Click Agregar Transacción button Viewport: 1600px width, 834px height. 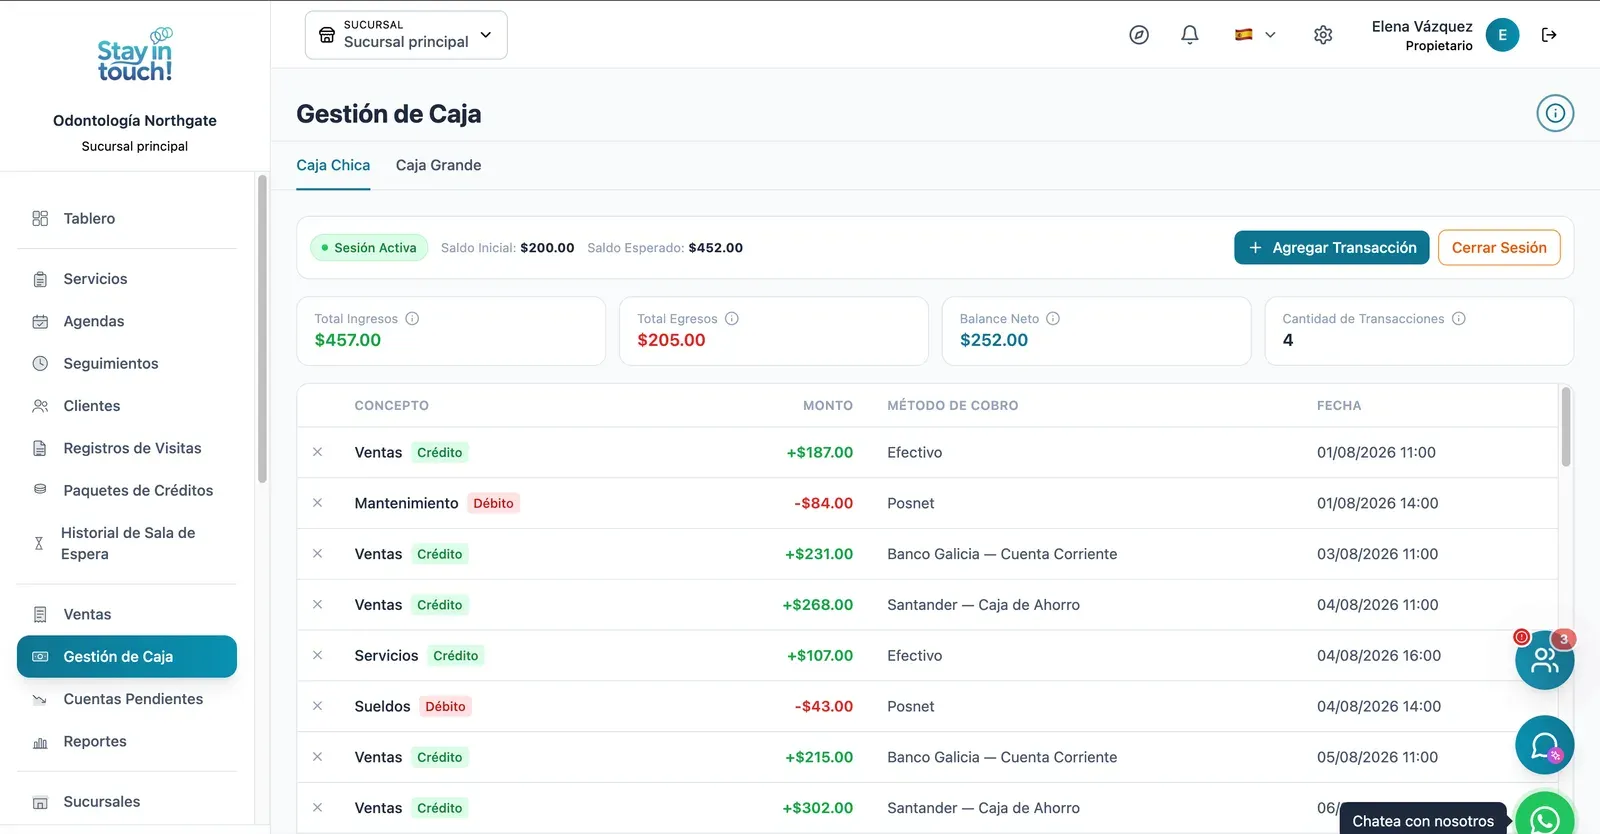coord(1332,248)
